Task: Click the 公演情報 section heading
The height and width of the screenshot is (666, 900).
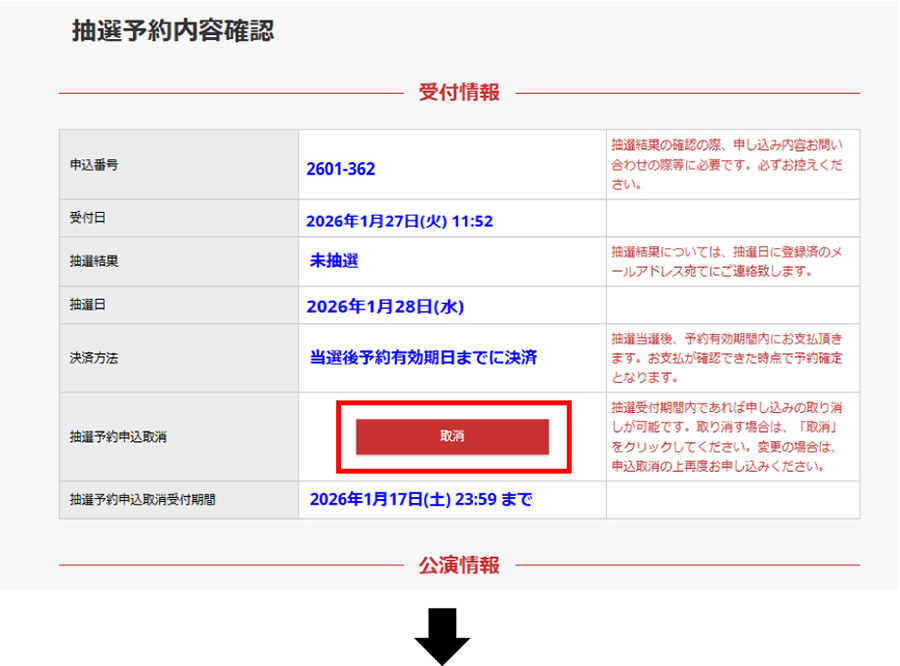Action: (459, 565)
